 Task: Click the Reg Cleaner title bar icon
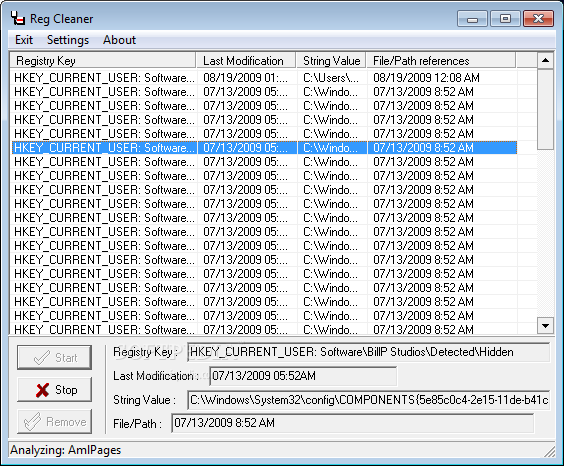pyautogui.click(x=17, y=18)
